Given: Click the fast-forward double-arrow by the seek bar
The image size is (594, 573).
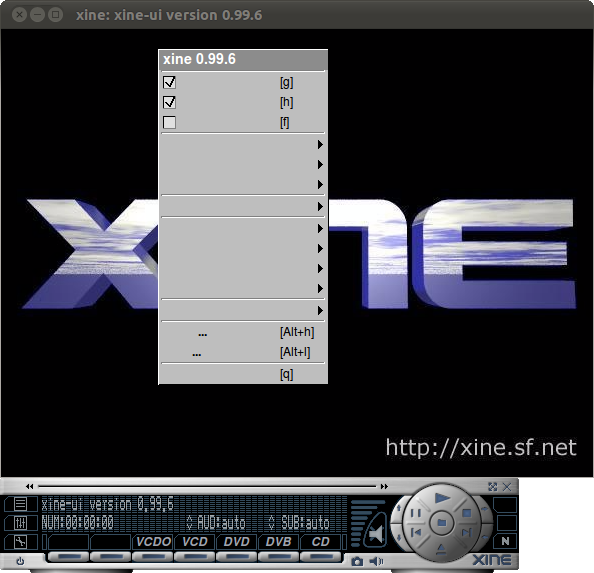Looking at the screenshot, I should click(384, 486).
